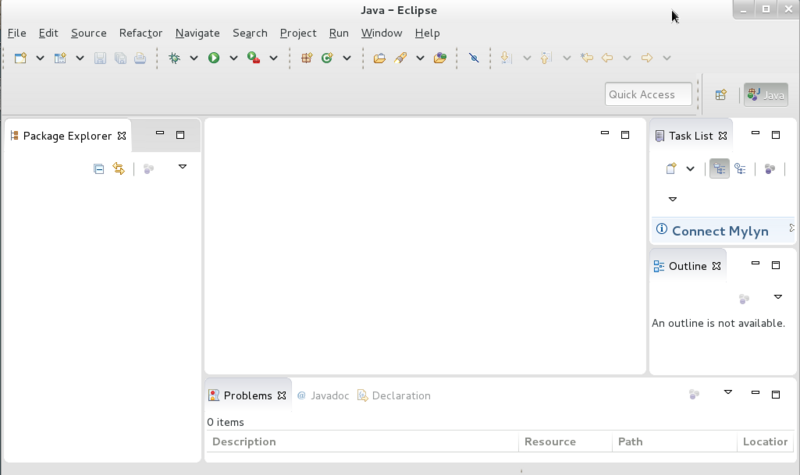The height and width of the screenshot is (475, 800).
Task: Expand the Run dropdown arrow
Action: (x=234, y=58)
